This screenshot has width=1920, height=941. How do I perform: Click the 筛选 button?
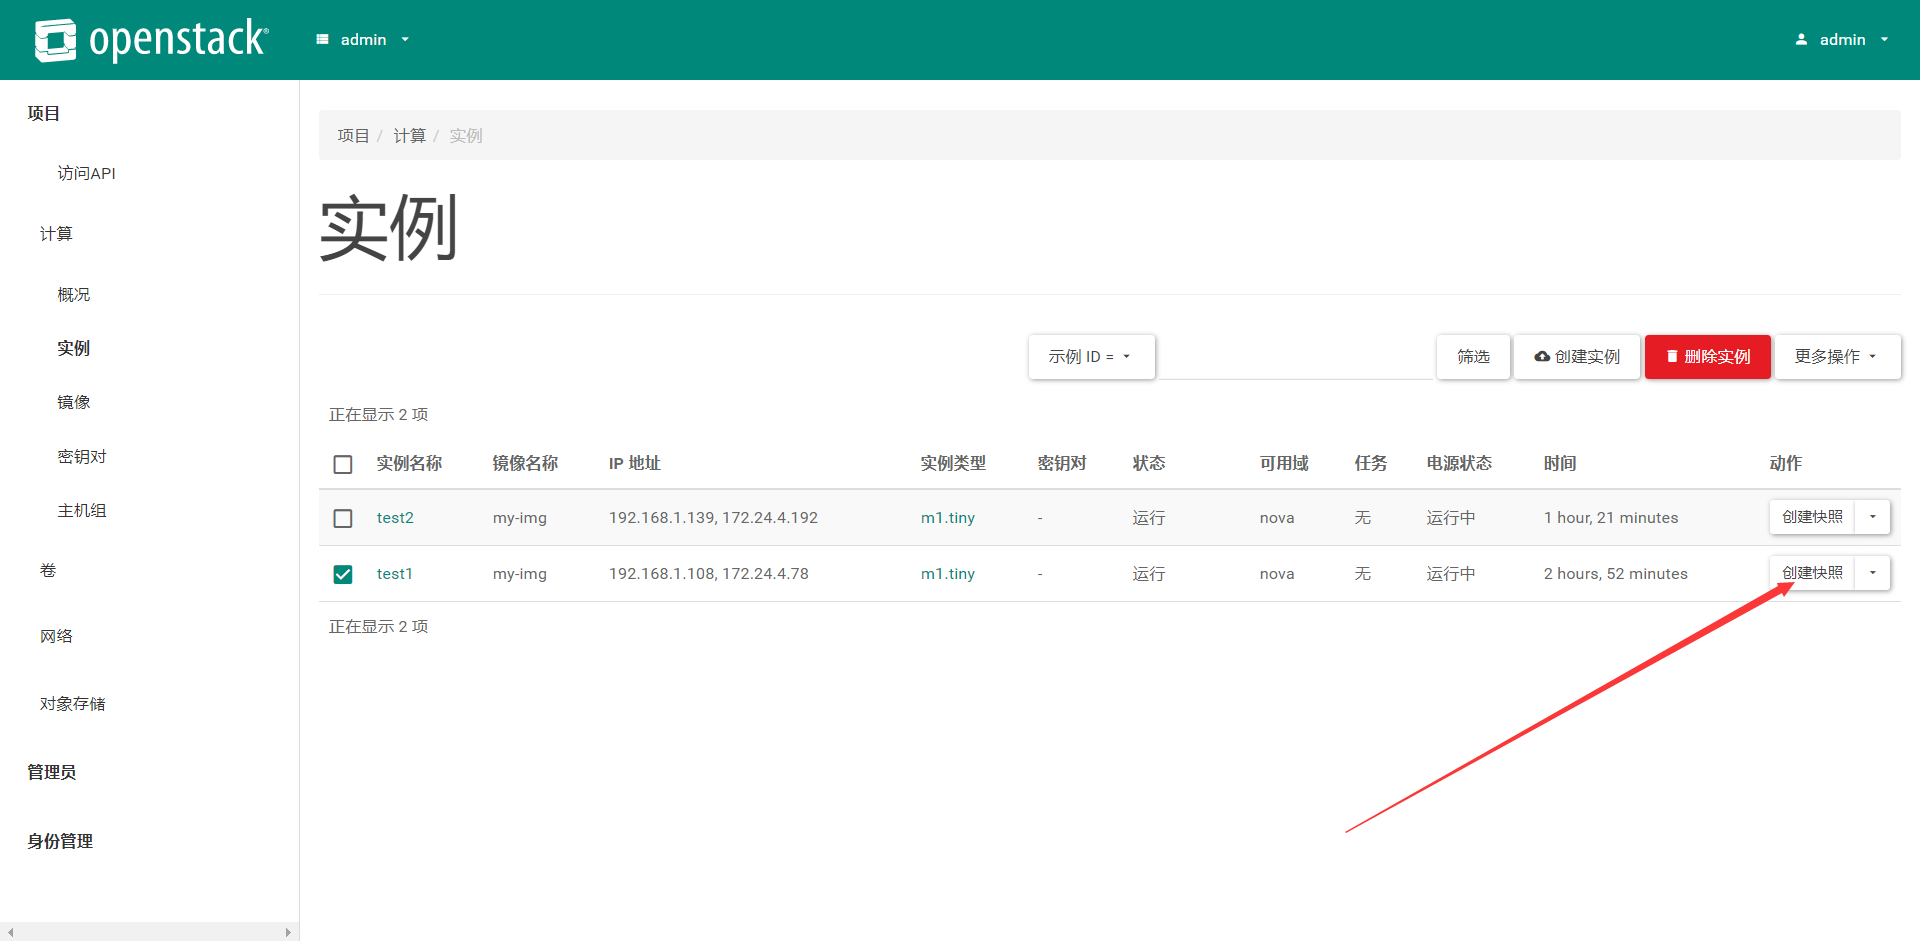1473,357
